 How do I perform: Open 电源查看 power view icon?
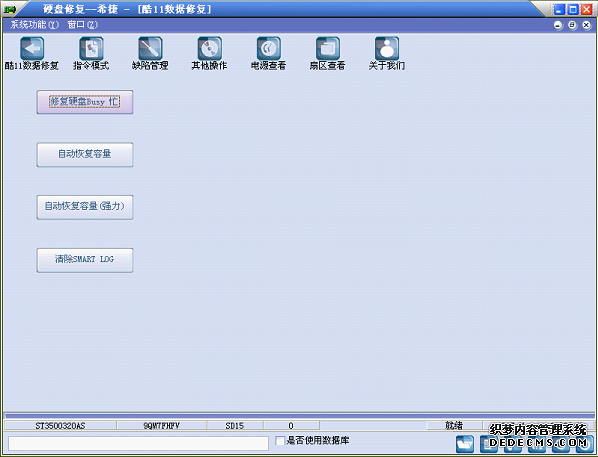tap(268, 48)
